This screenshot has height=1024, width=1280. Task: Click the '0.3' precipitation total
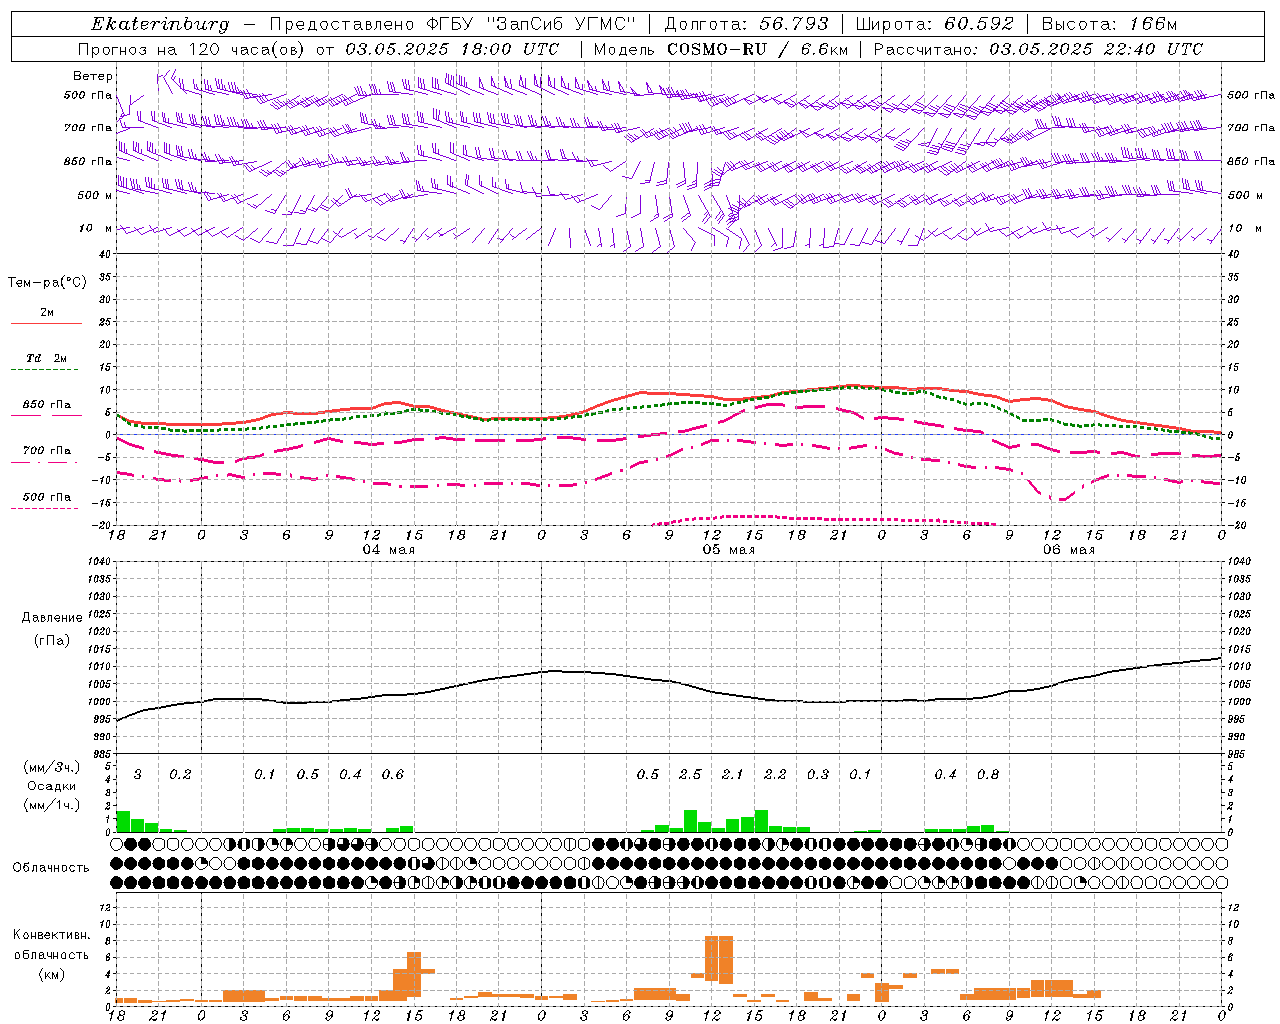pyautogui.click(x=818, y=775)
